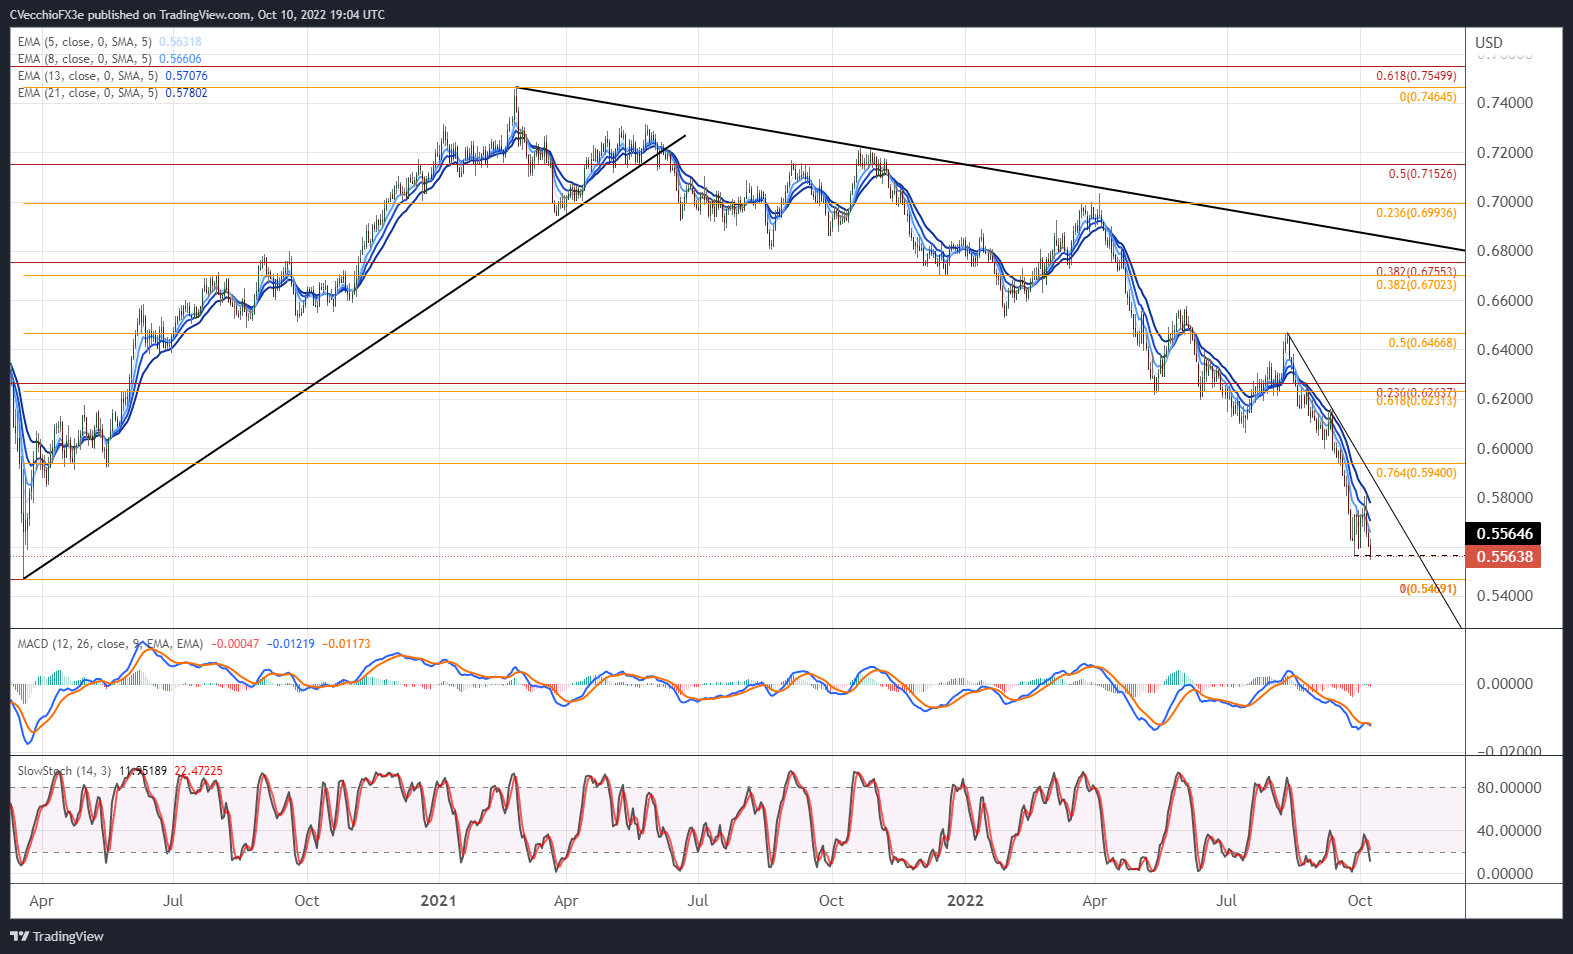Click the 0.70000 price axis label
Image resolution: width=1573 pixels, height=954 pixels.
click(x=1505, y=202)
